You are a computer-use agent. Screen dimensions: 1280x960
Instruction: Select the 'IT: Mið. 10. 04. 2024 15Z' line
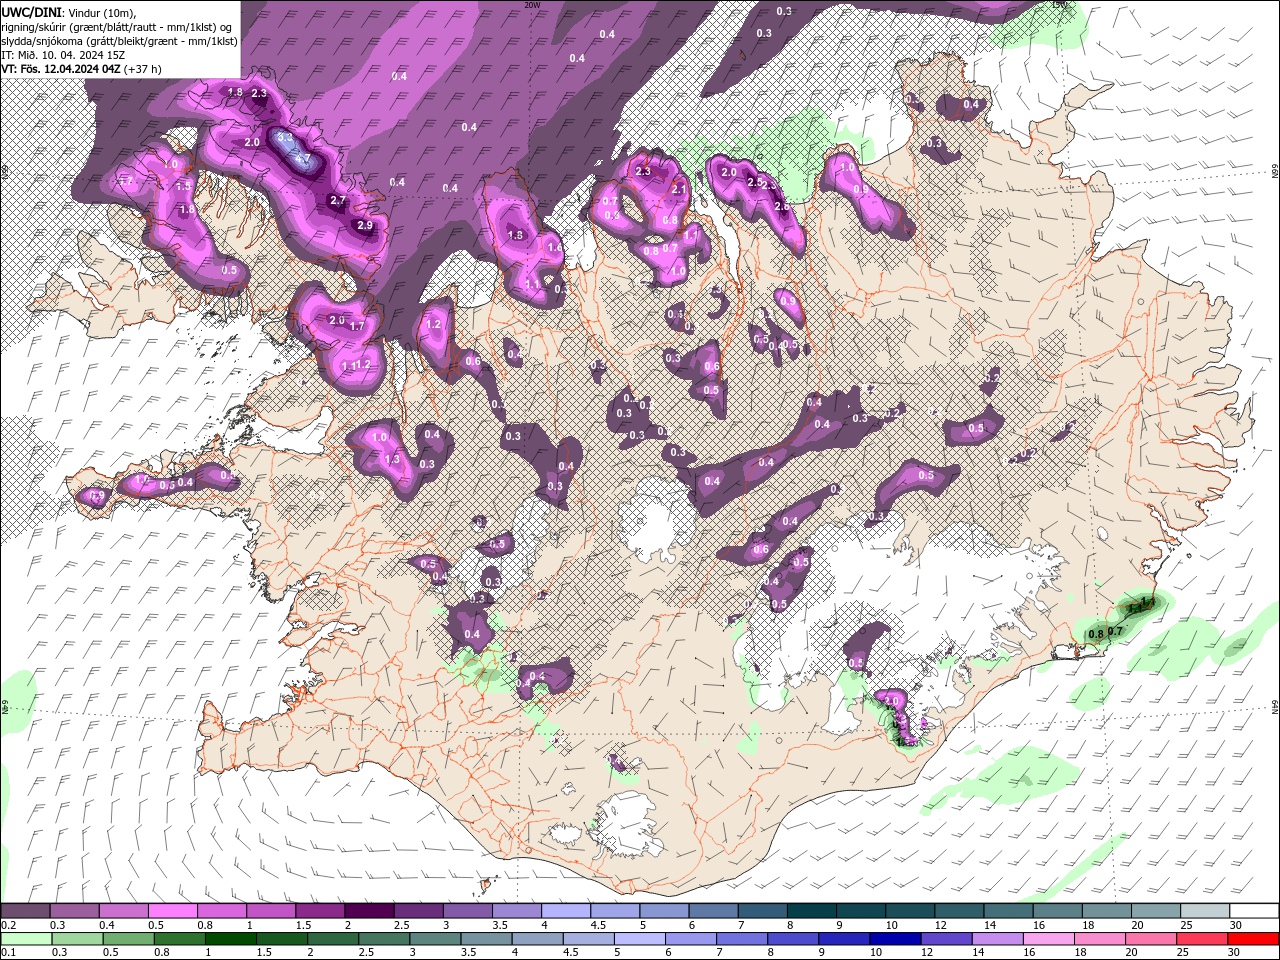(62, 54)
